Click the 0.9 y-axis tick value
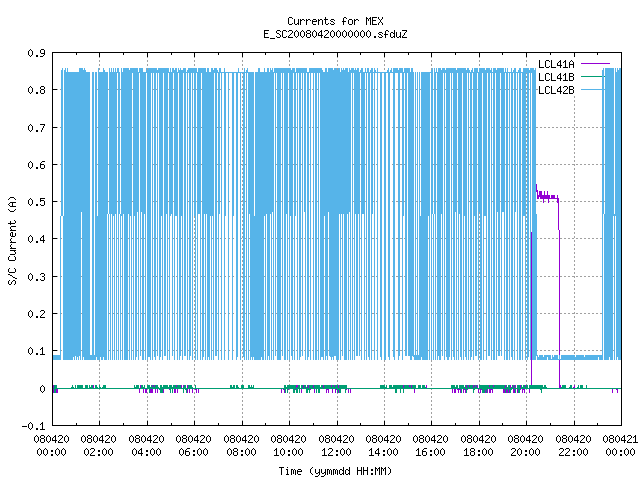The height and width of the screenshot is (480, 640). tap(37, 53)
